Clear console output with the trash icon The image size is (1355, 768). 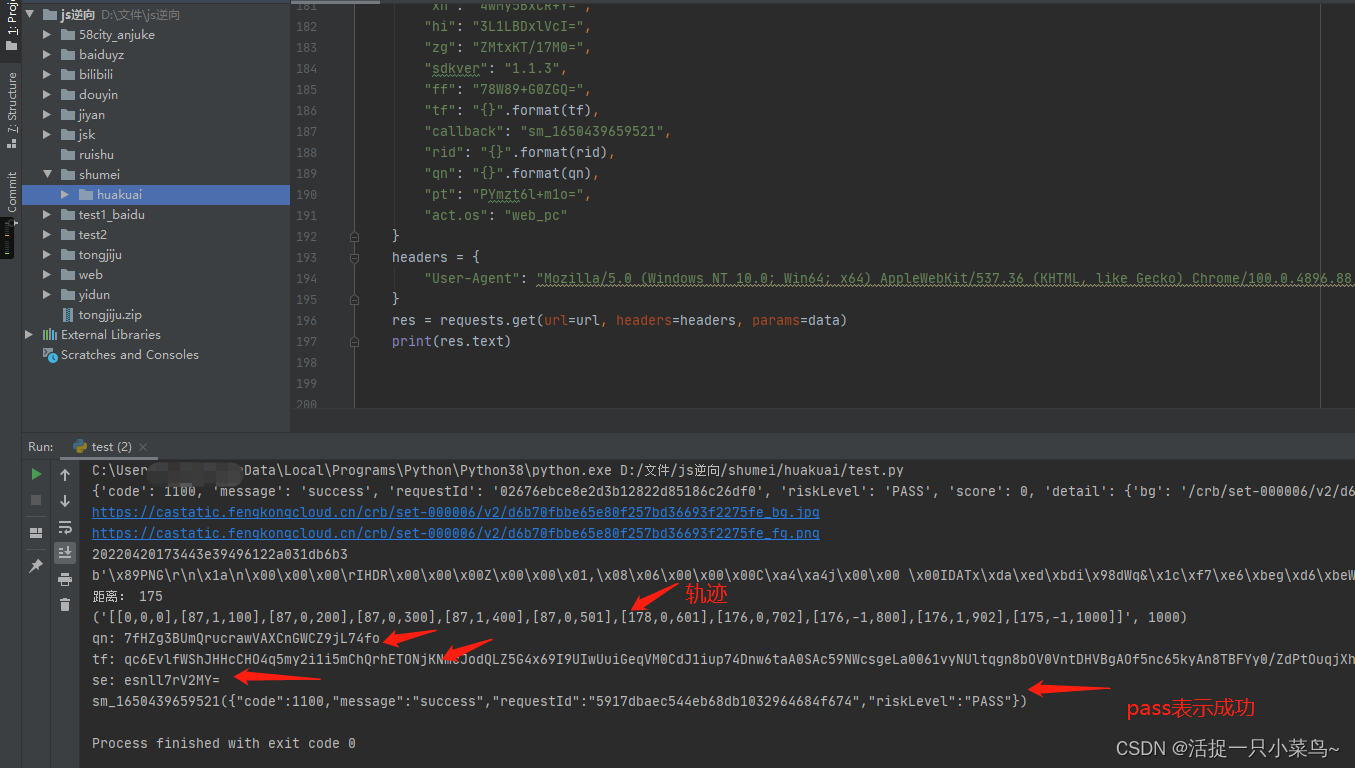[x=65, y=604]
